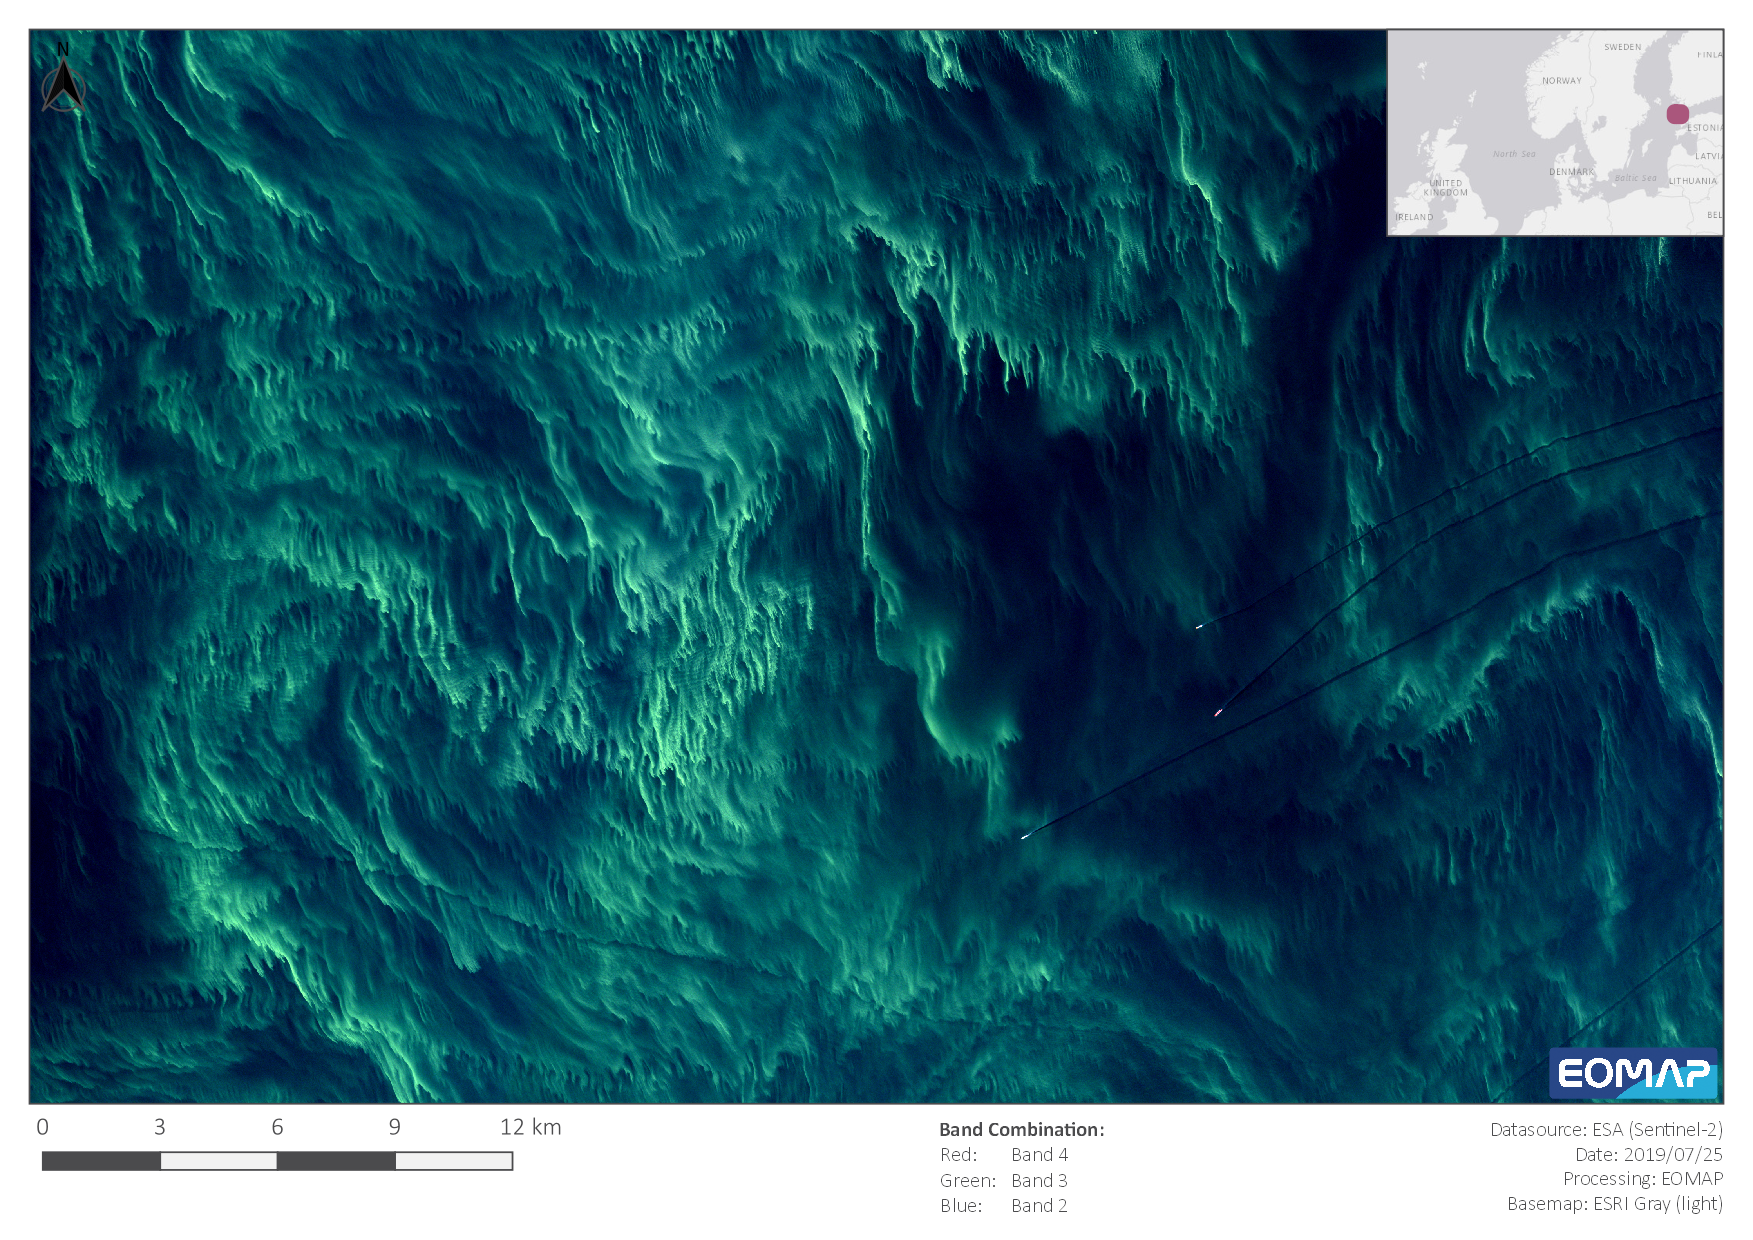Select the pink location marker in inset map
The height and width of the screenshot is (1240, 1753).
coord(1677,114)
